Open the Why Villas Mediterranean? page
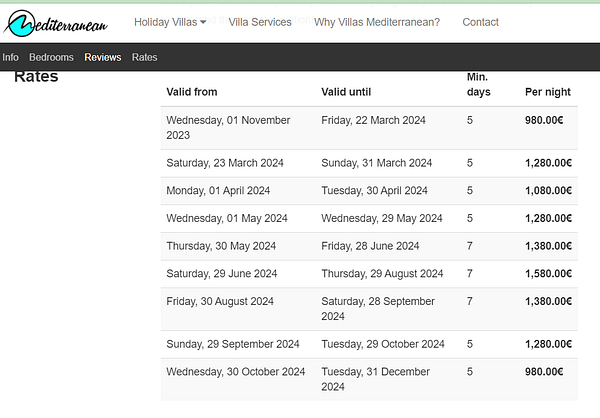The image size is (600, 418). (x=376, y=22)
